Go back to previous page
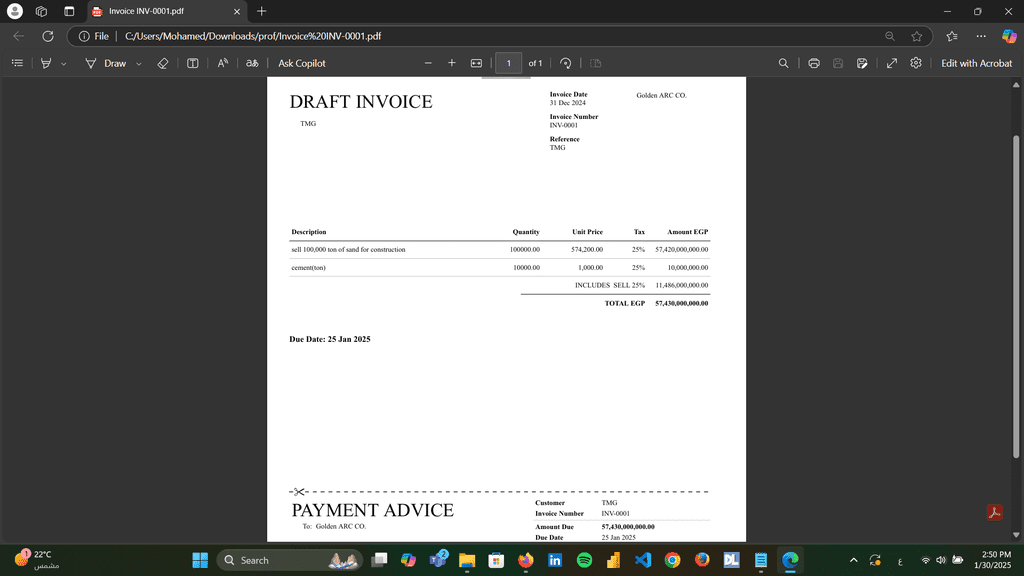Viewport: 1024px width, 576px height. pos(19,37)
